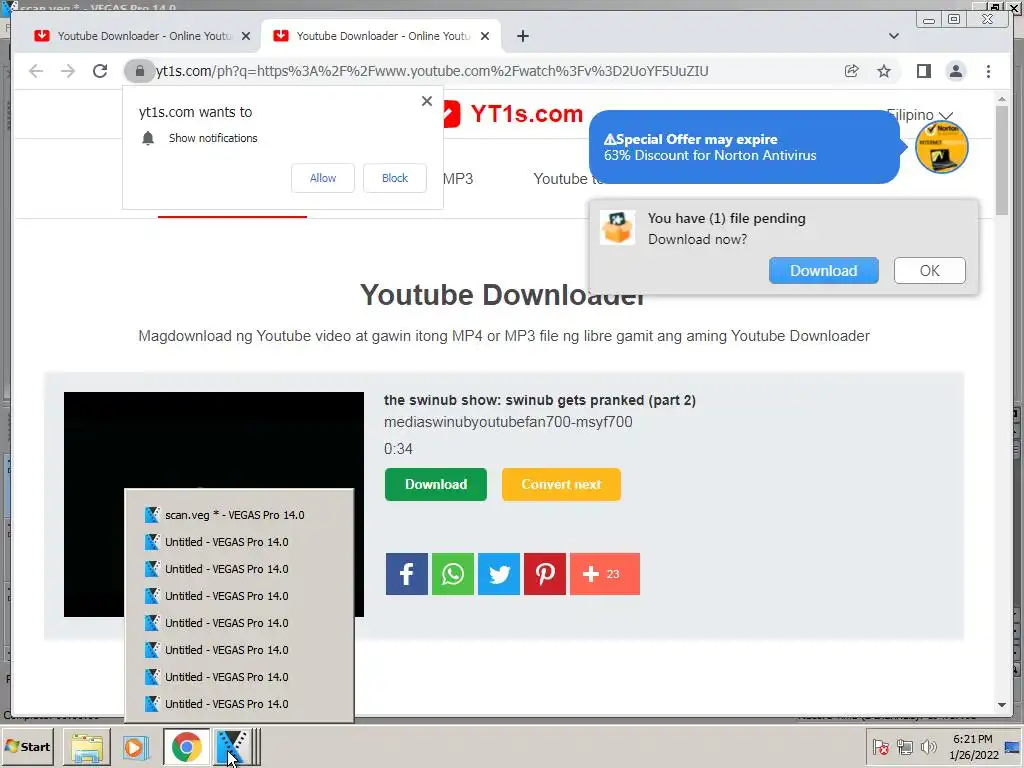The width and height of the screenshot is (1024, 768).
Task: Click the browser forward arrow
Action: point(68,71)
